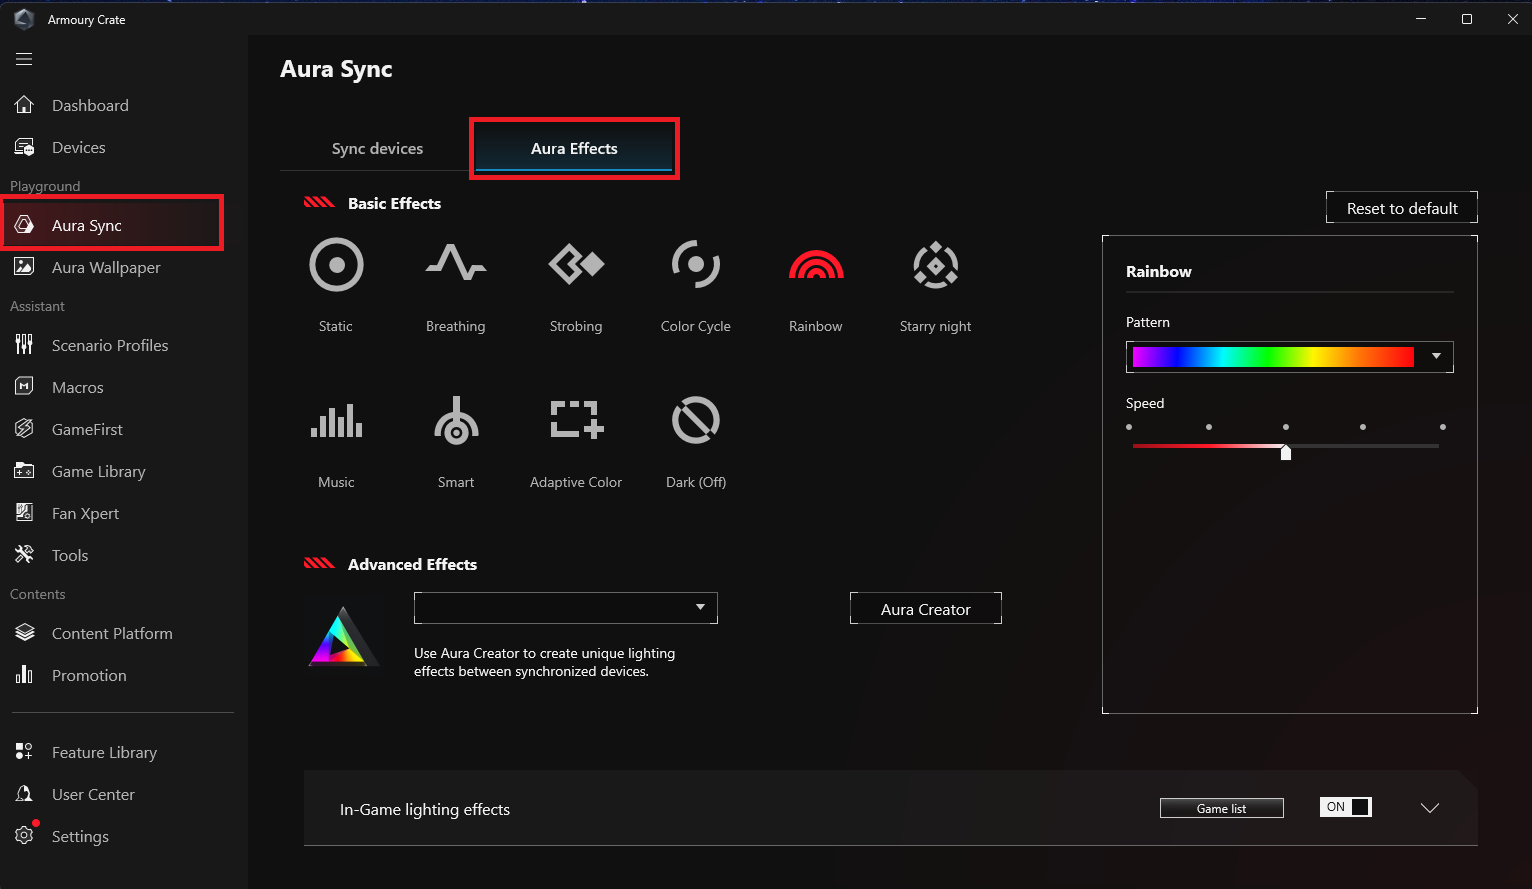1532x889 pixels.
Task: Click the Speed slider handle
Action: (1286, 452)
